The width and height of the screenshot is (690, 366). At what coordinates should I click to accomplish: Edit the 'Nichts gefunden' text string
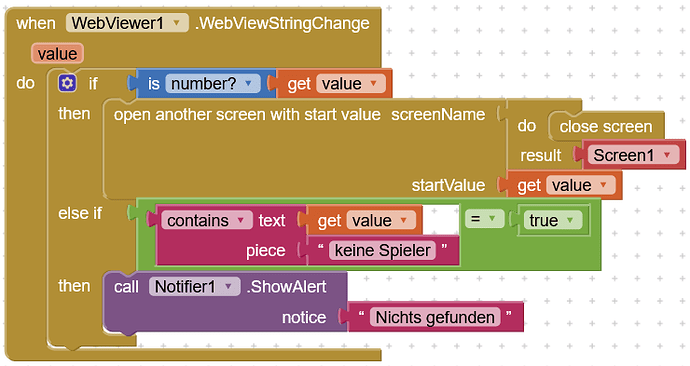[x=435, y=317]
